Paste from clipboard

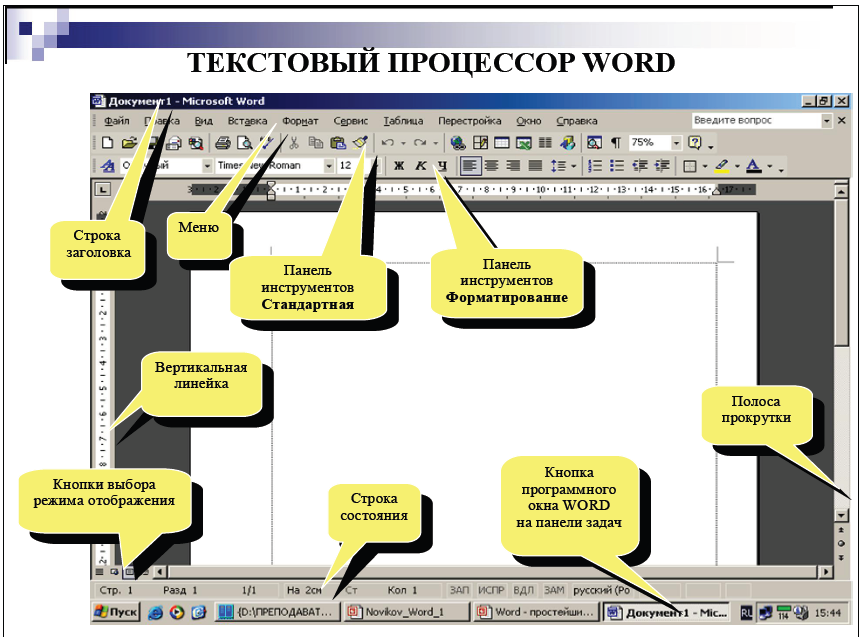coord(338,143)
